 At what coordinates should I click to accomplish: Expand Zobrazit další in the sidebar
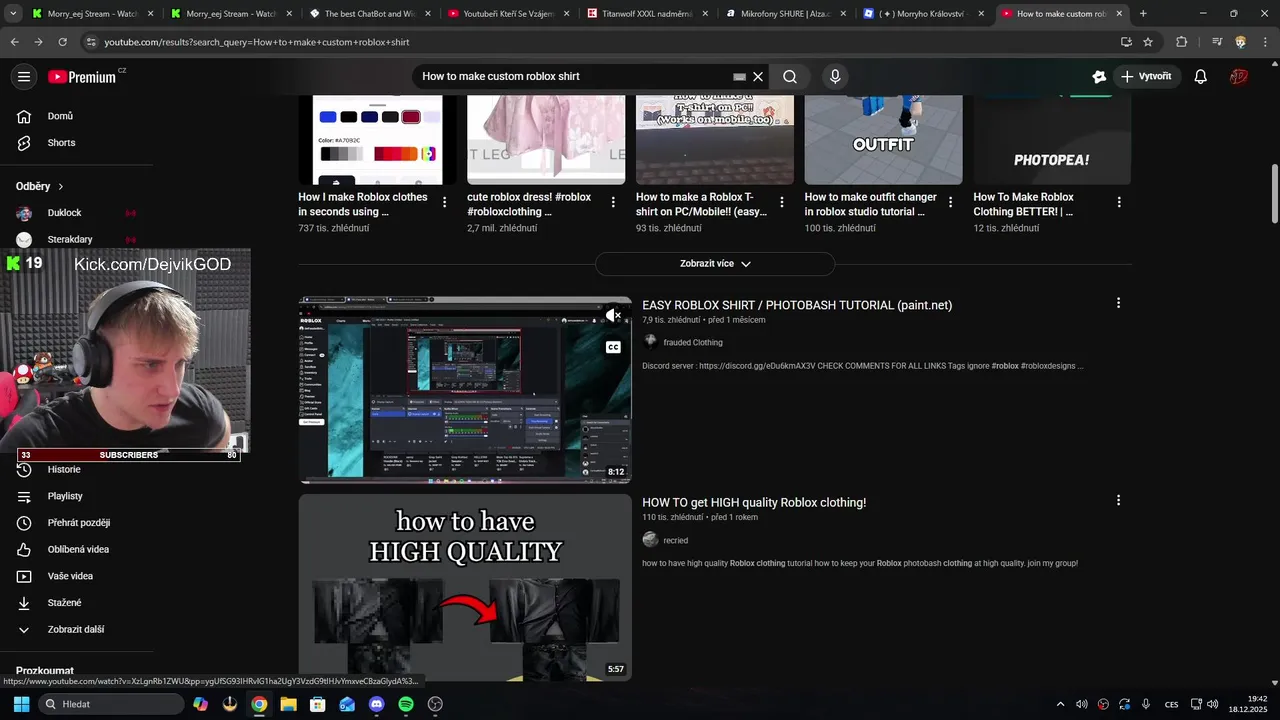[x=76, y=630]
